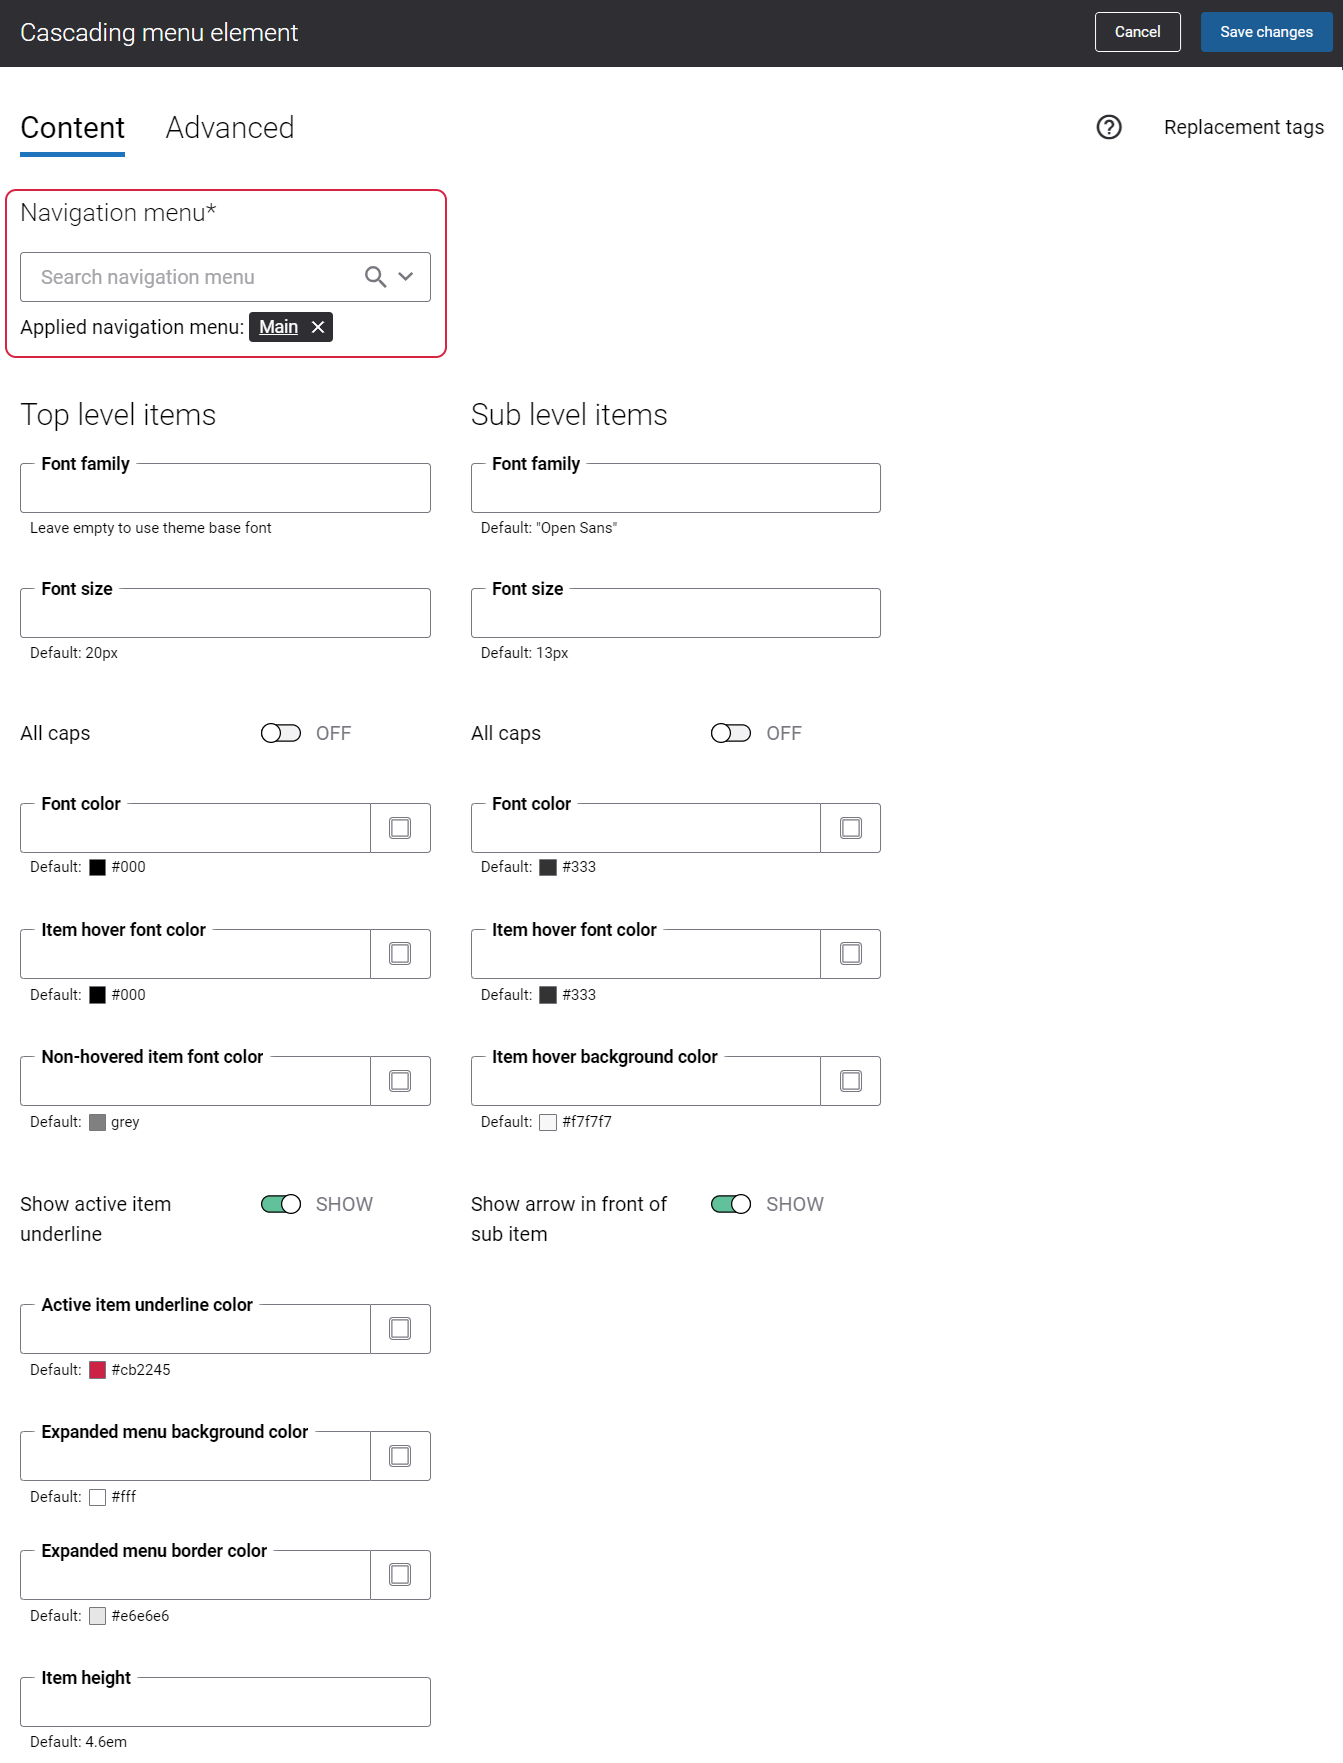1343x1763 pixels.
Task: Open color picker for Non-hovered item font color
Action: (400, 1081)
